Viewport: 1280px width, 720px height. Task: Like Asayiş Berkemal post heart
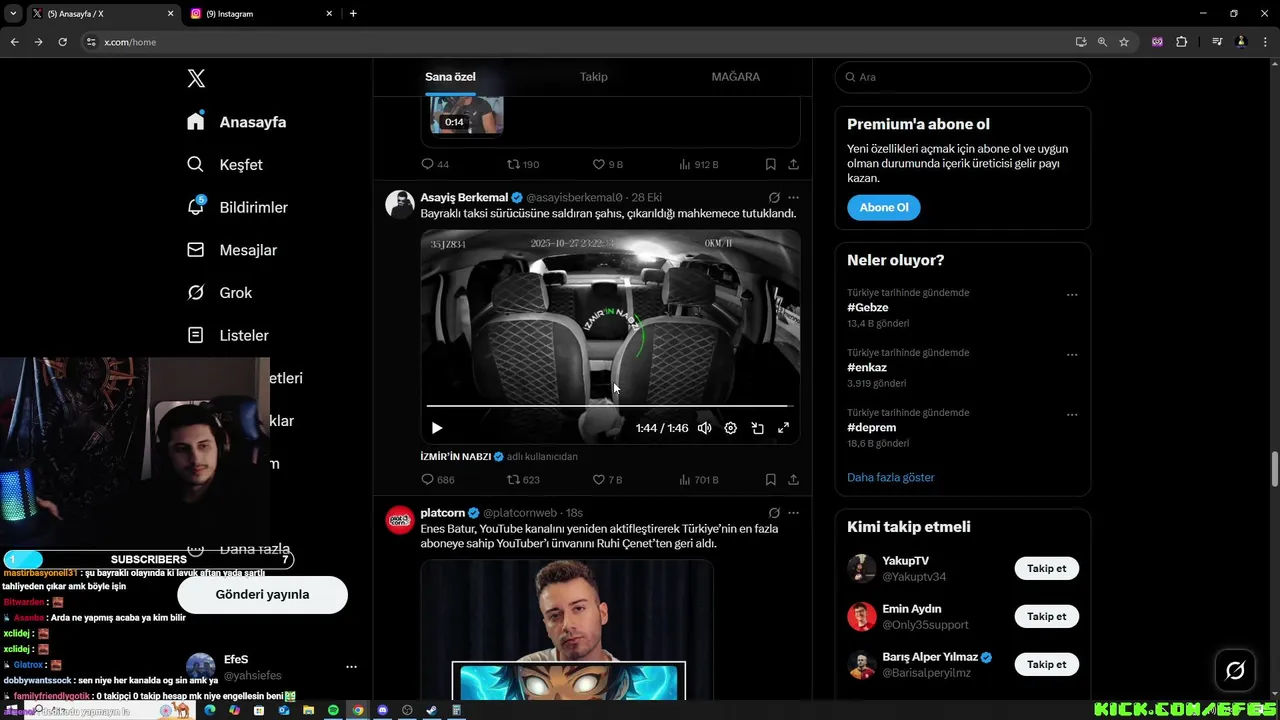click(599, 480)
